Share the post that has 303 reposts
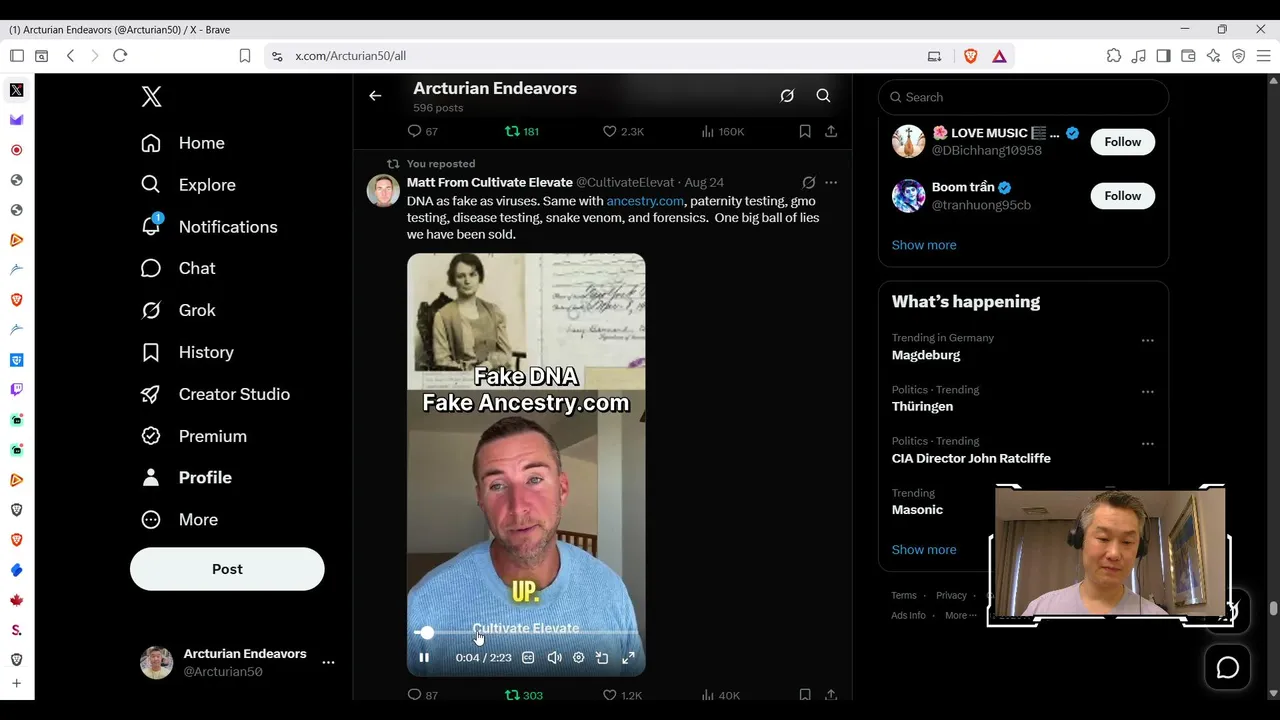The image size is (1280, 720). point(831,695)
